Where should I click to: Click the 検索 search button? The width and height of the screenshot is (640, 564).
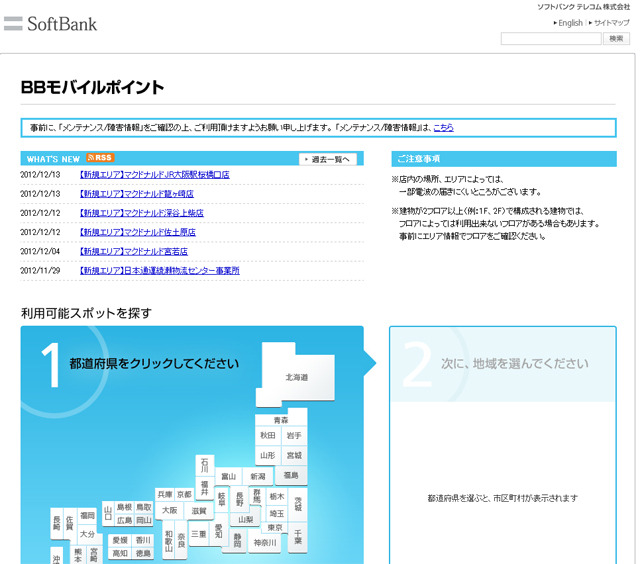point(616,39)
